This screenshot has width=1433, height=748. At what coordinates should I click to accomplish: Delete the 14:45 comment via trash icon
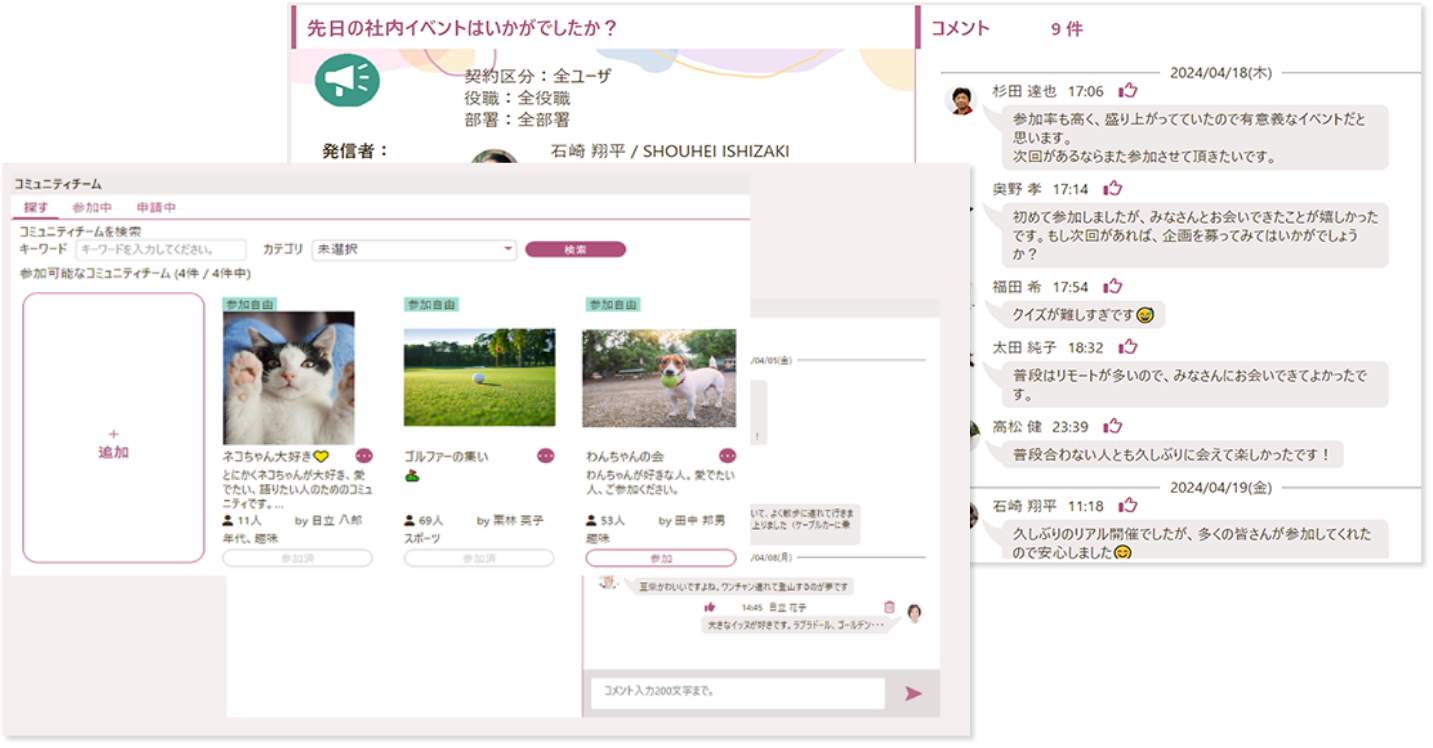[890, 607]
